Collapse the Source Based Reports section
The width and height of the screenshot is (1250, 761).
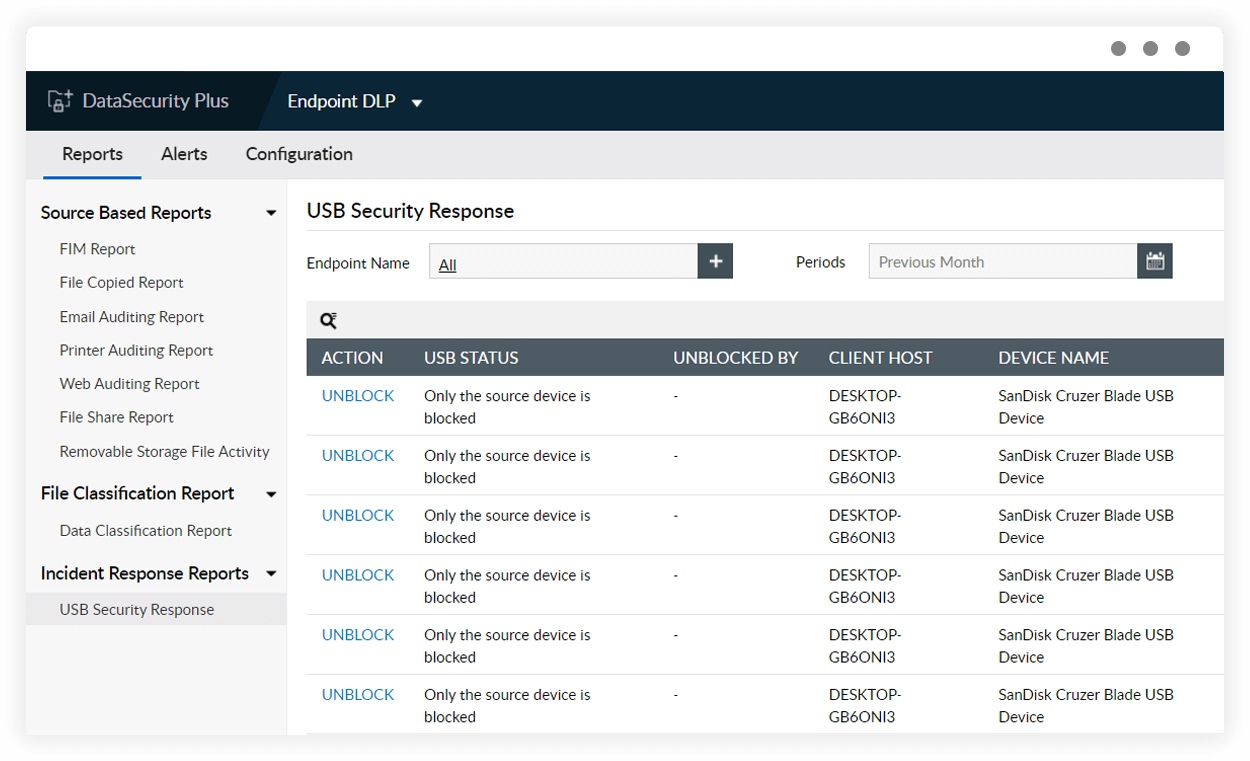click(x=271, y=212)
